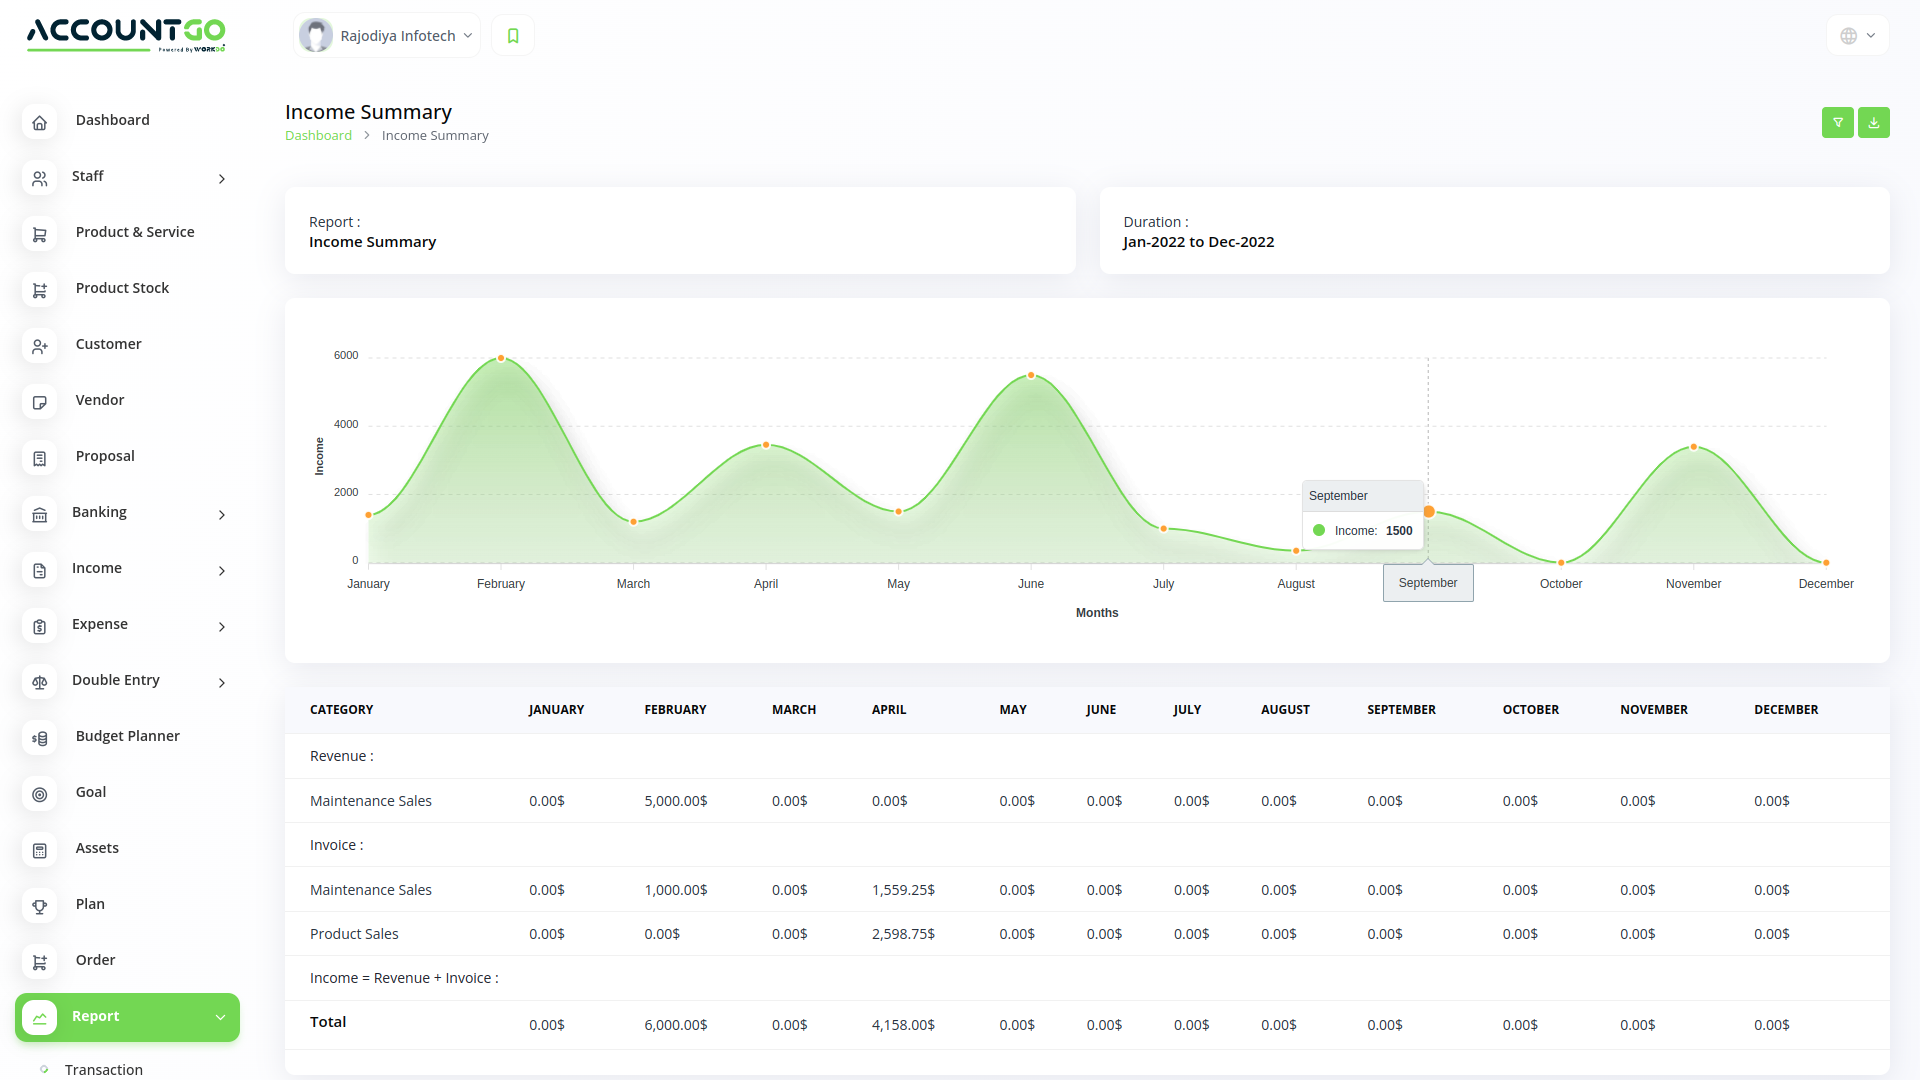Viewport: 1920px width, 1080px height.
Task: Open the Budget Planner icon
Action: point(40,738)
